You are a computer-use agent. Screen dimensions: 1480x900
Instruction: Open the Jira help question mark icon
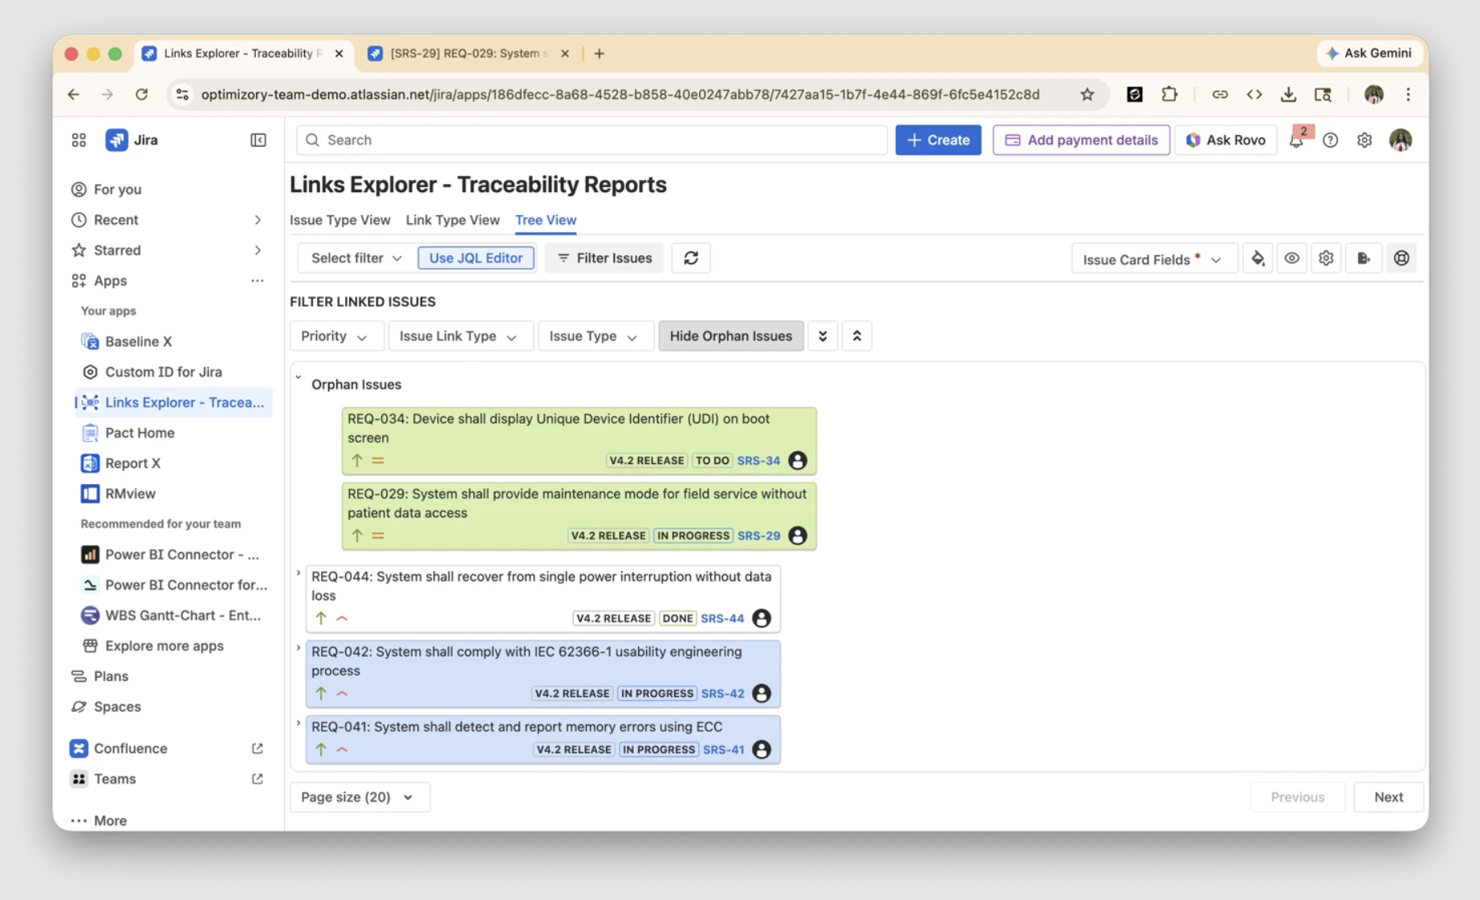tap(1330, 140)
